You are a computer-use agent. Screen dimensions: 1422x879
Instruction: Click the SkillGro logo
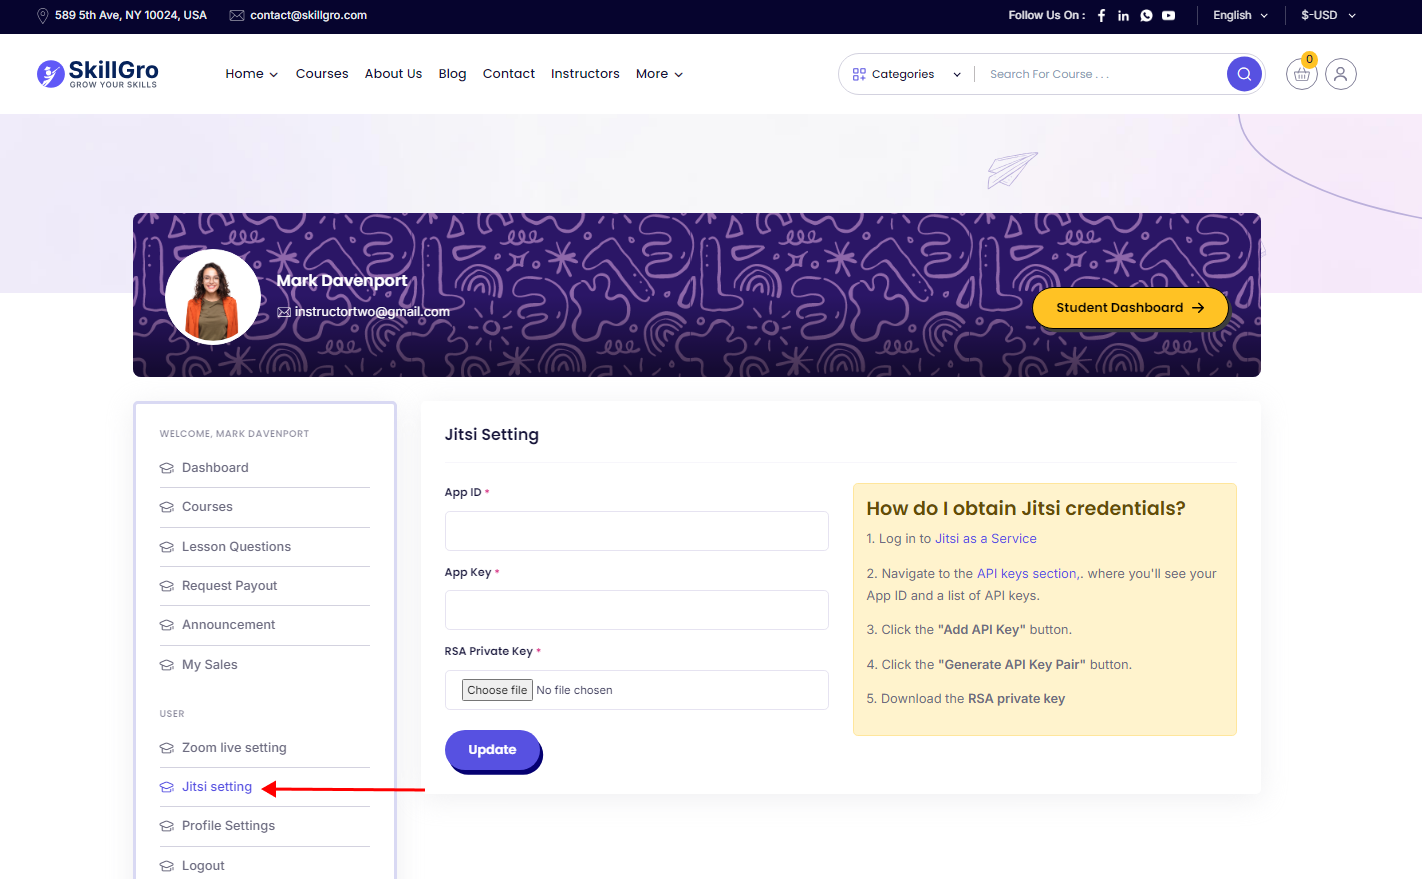point(97,73)
